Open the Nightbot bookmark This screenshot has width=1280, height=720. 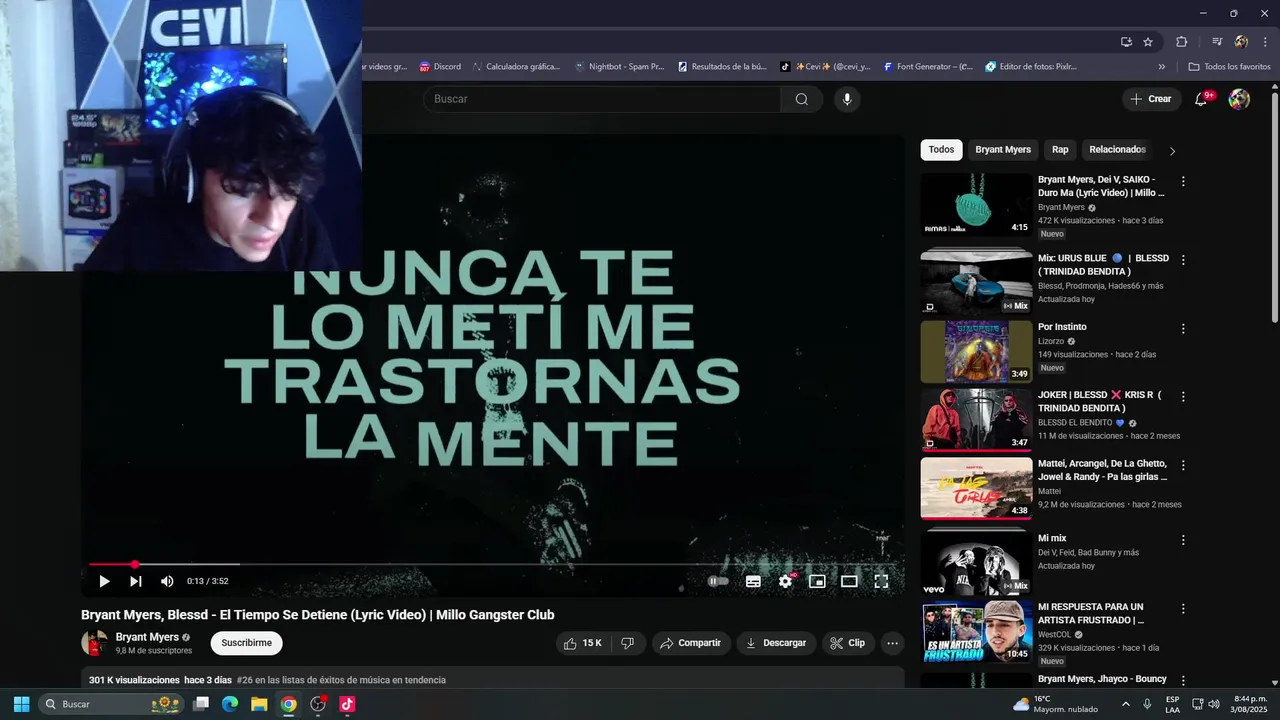pyautogui.click(x=620, y=67)
